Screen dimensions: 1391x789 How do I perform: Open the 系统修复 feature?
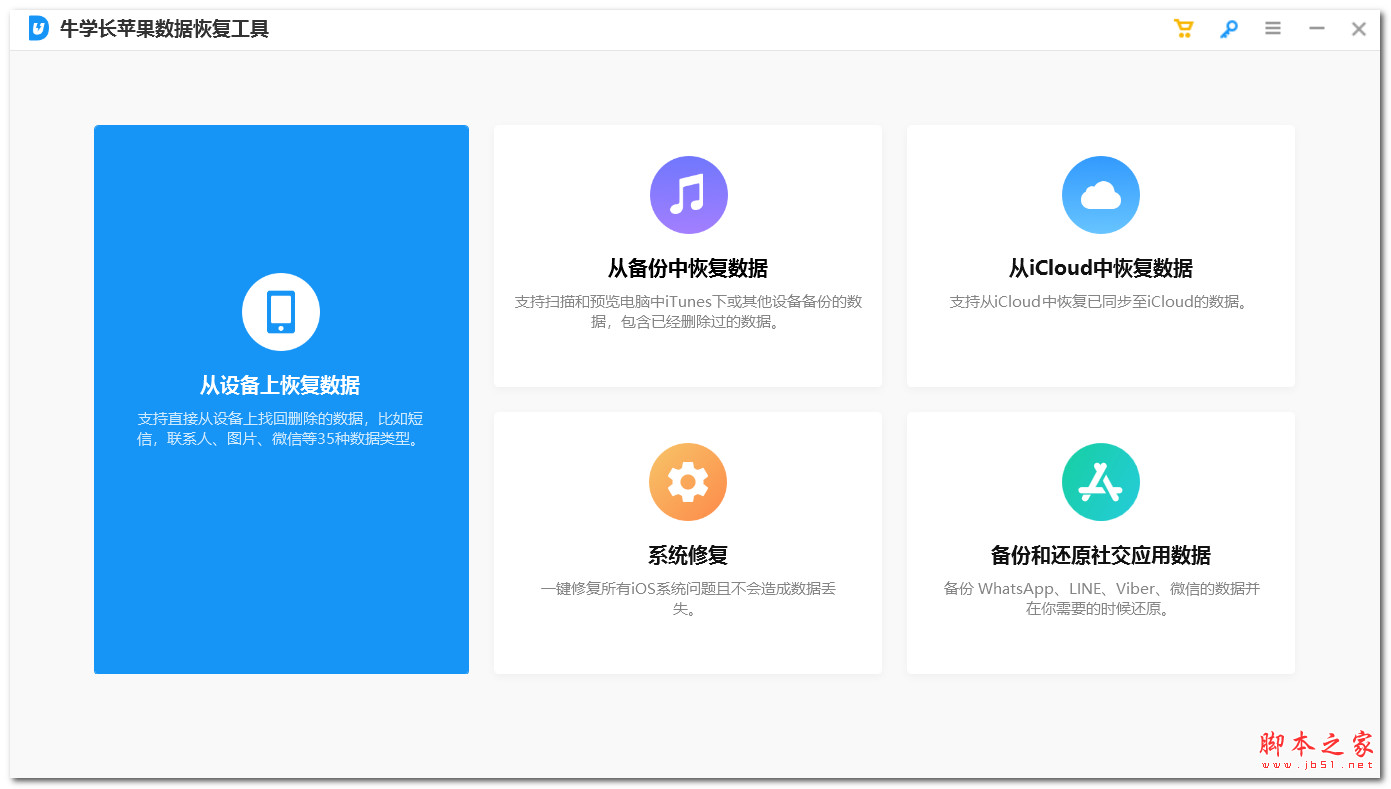(688, 543)
